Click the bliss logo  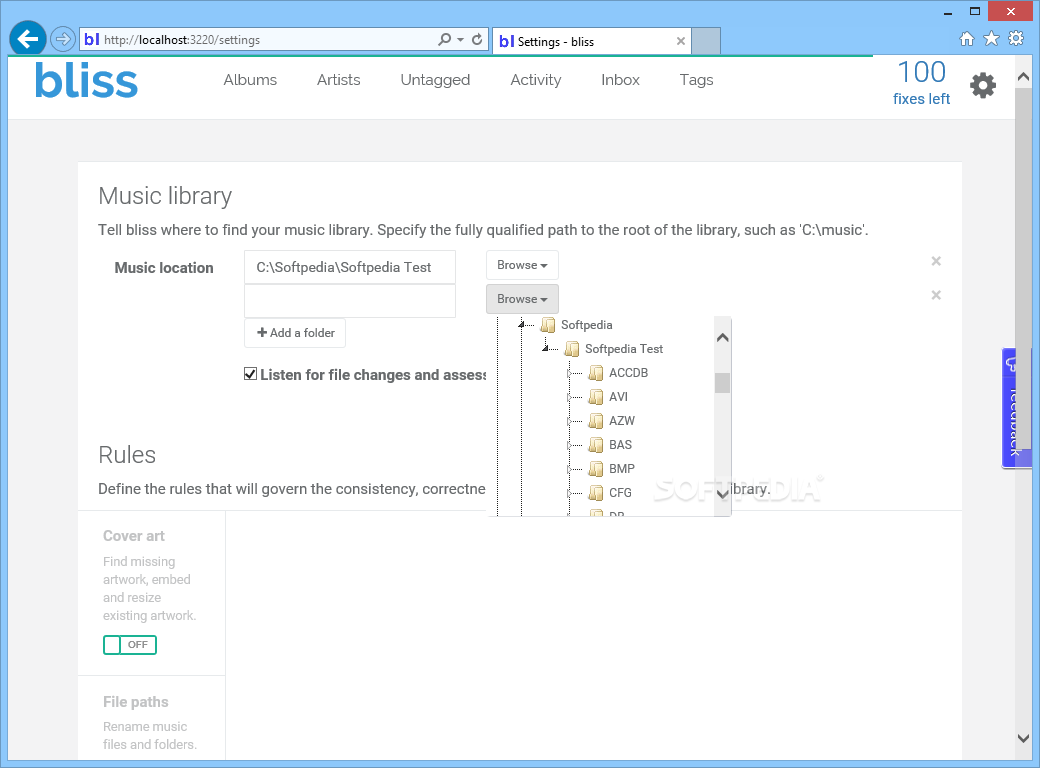coord(86,81)
